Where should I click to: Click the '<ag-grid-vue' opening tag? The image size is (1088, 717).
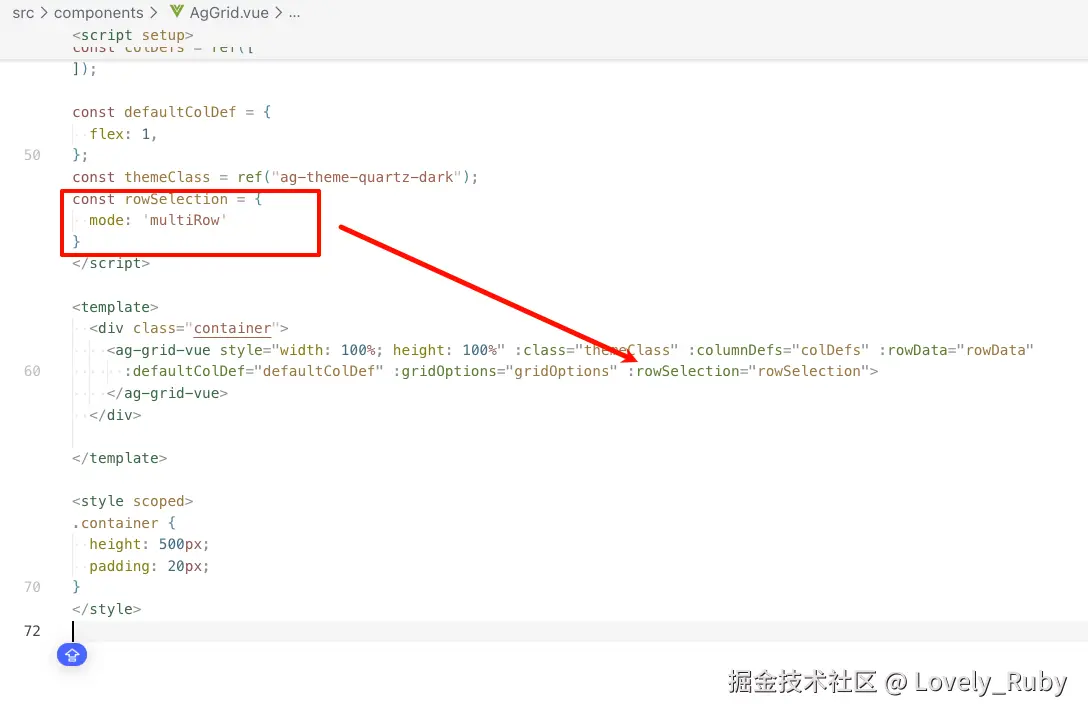[158, 350]
